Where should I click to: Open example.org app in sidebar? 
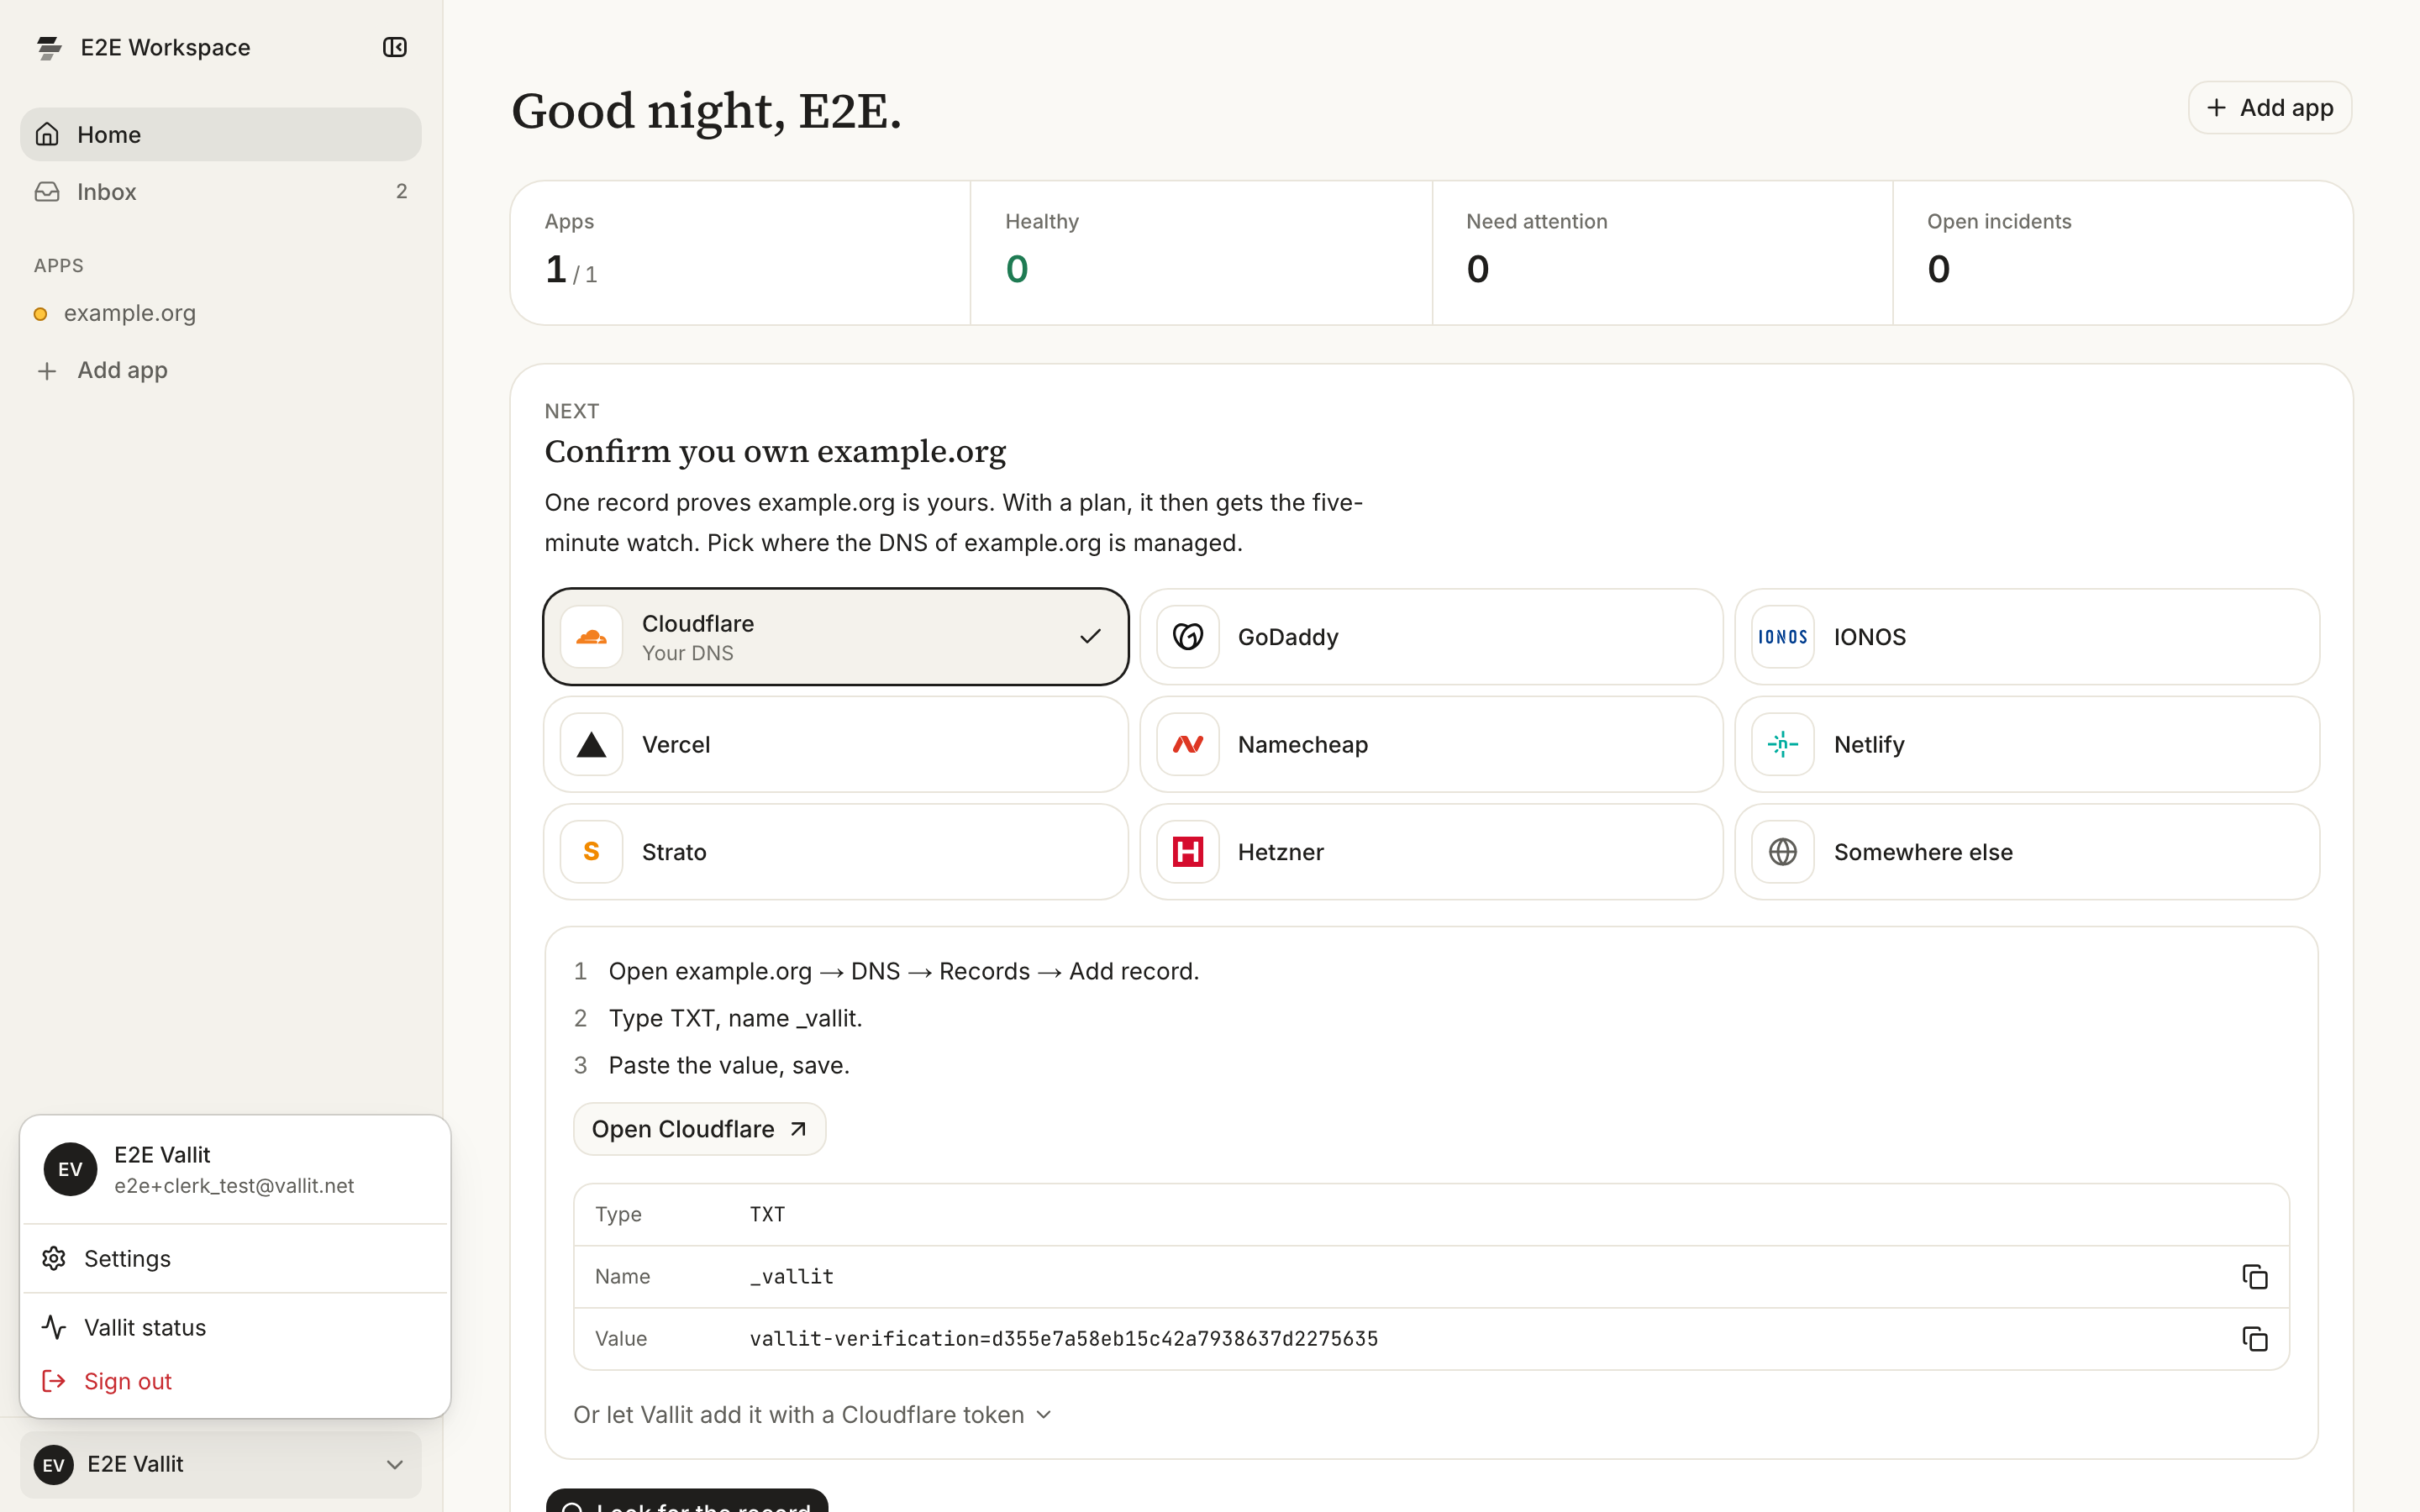220,313
